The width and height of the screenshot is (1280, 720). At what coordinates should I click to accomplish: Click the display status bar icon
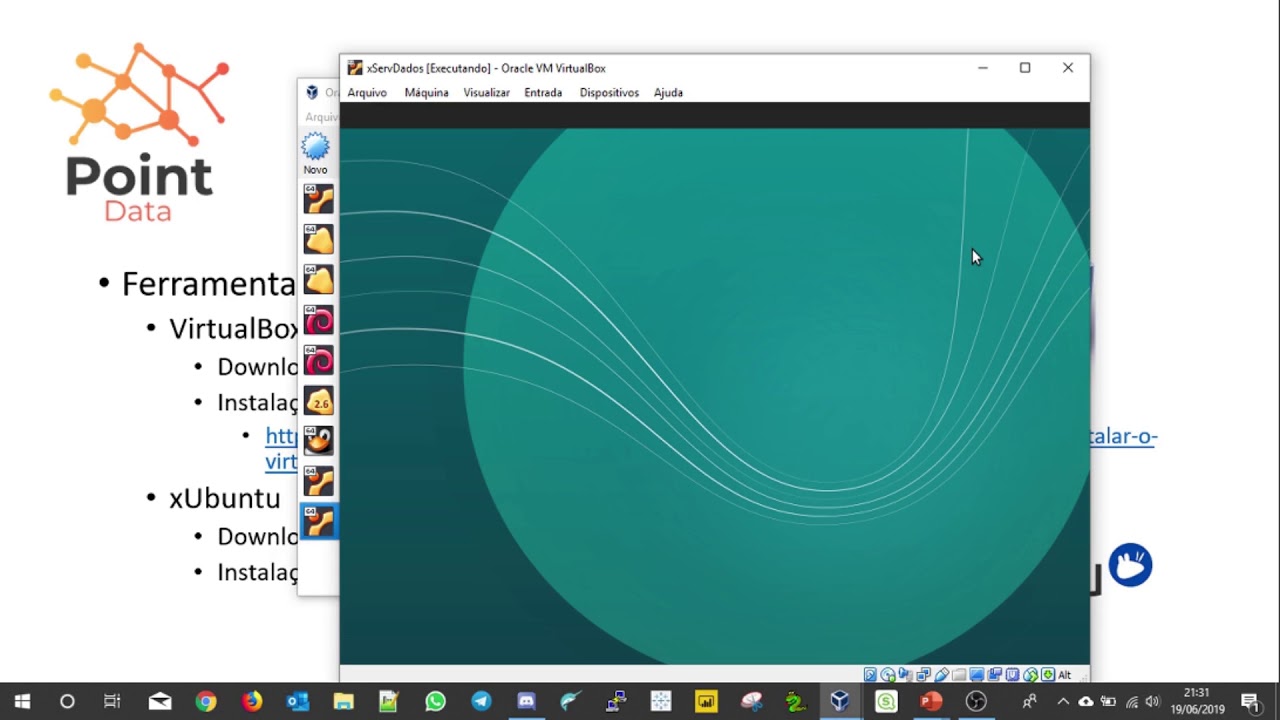point(977,675)
